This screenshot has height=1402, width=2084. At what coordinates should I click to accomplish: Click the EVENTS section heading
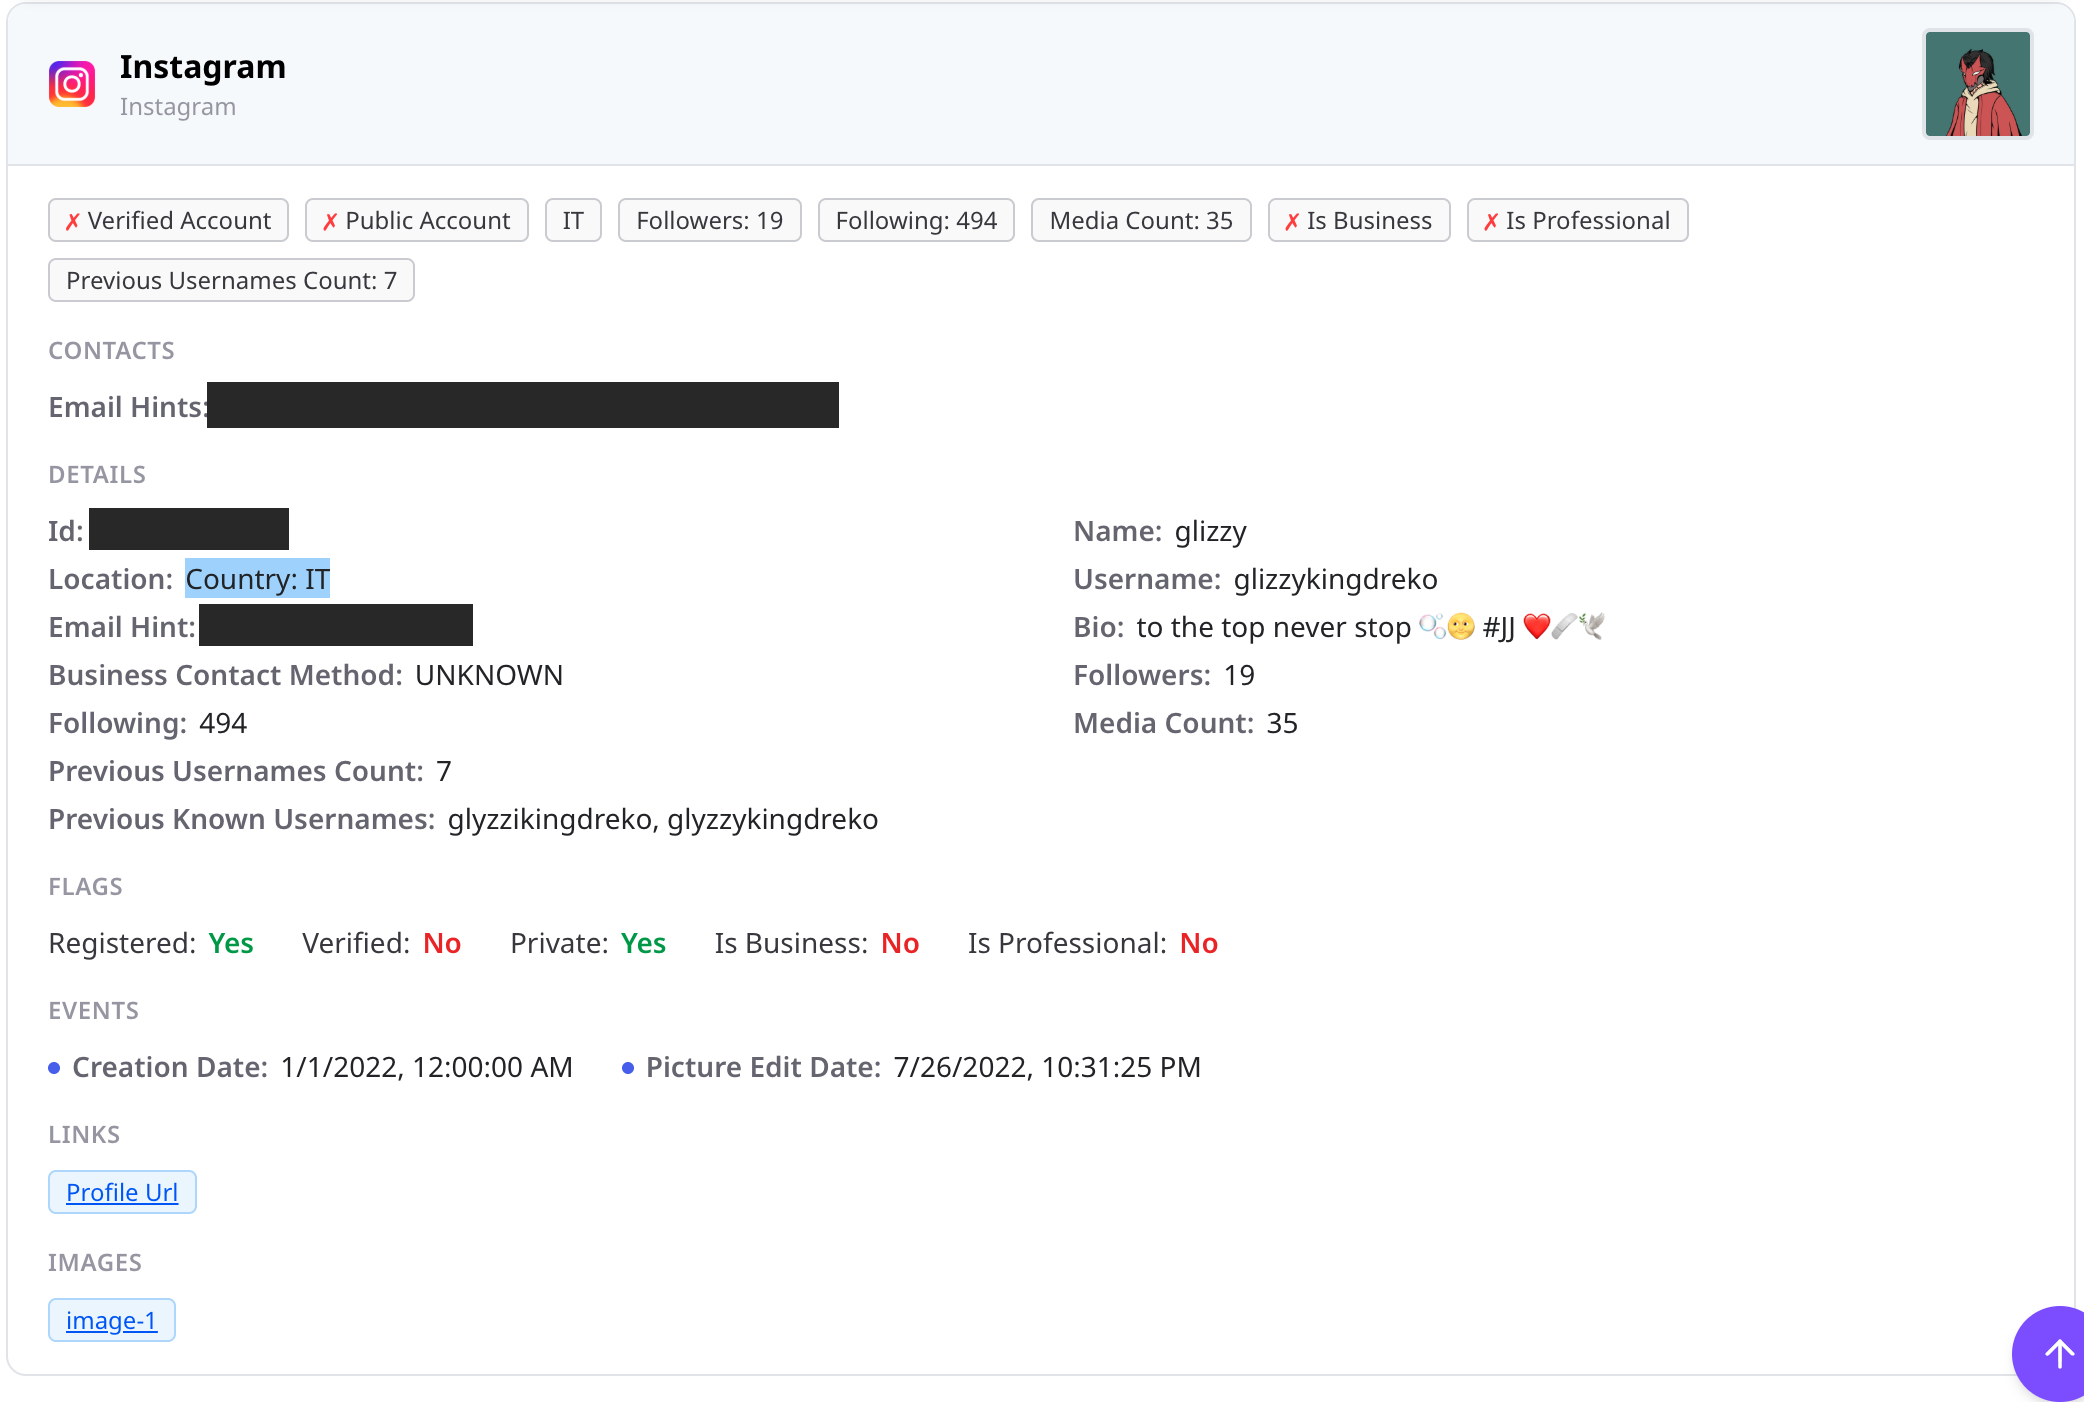coord(94,1011)
